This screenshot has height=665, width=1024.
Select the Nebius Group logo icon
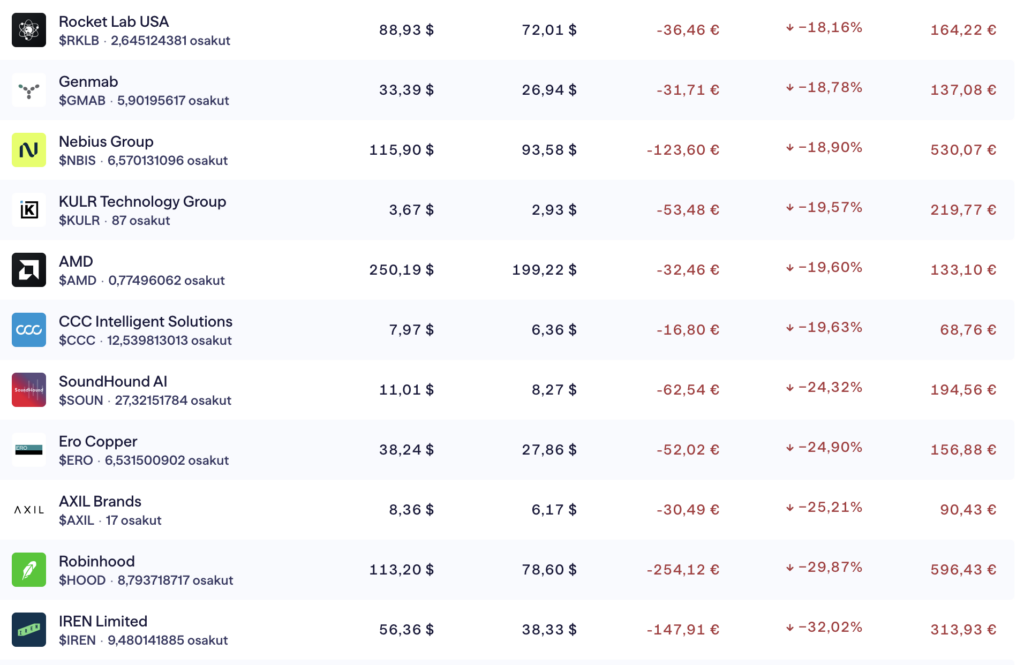29,150
